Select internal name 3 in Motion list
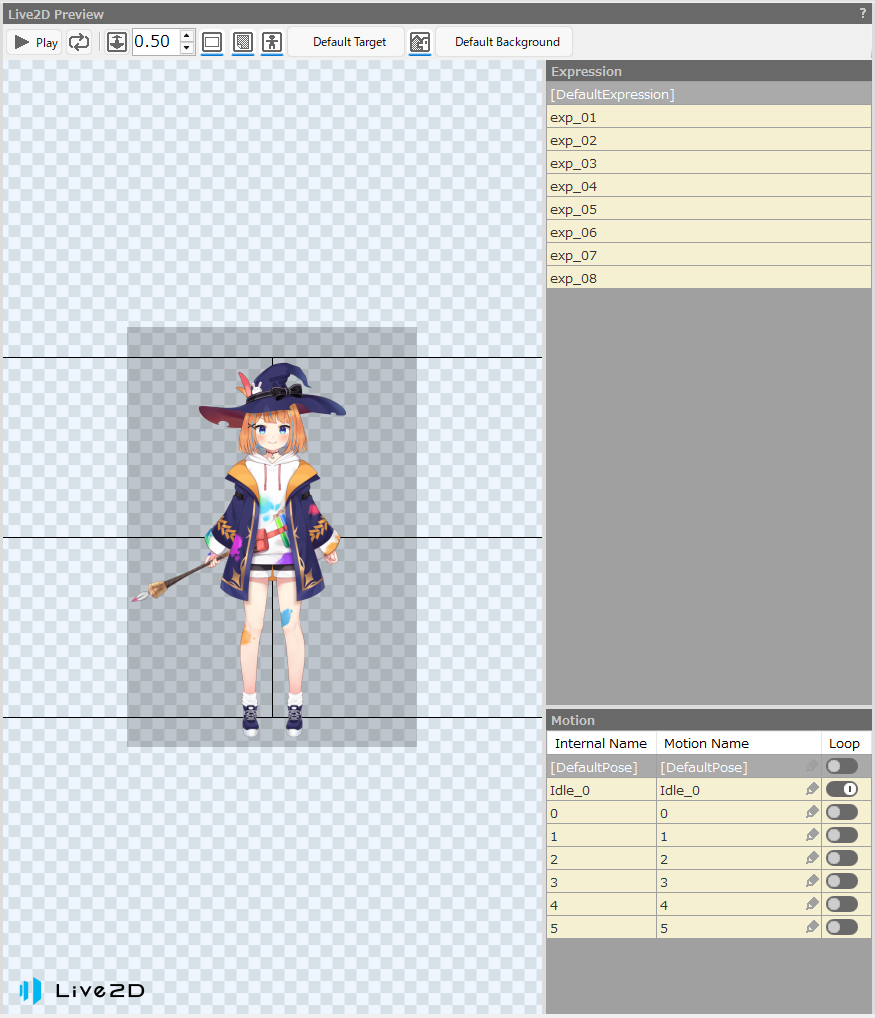This screenshot has width=875, height=1018. (x=601, y=882)
